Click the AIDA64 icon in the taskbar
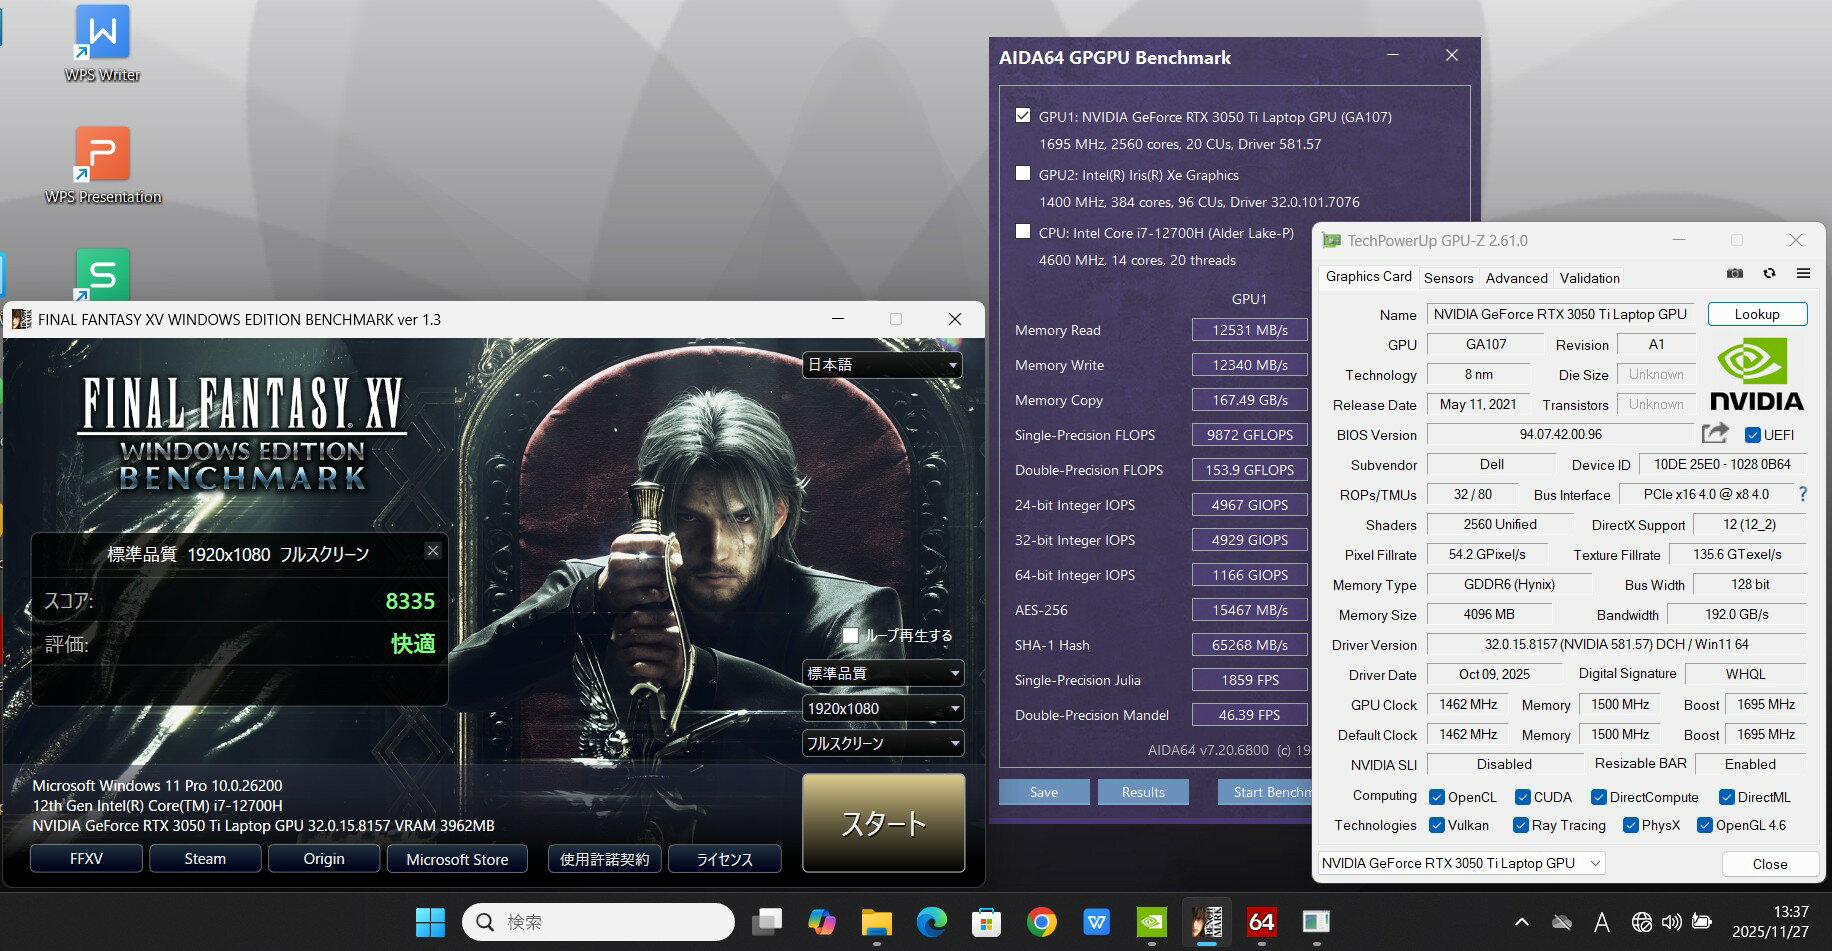 [1261, 921]
